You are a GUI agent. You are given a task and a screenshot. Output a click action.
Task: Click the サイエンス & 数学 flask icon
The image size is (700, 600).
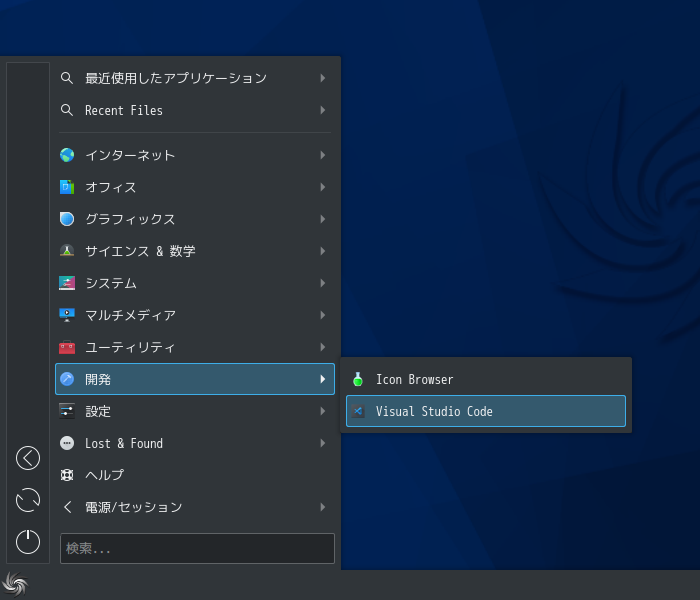(x=67, y=251)
